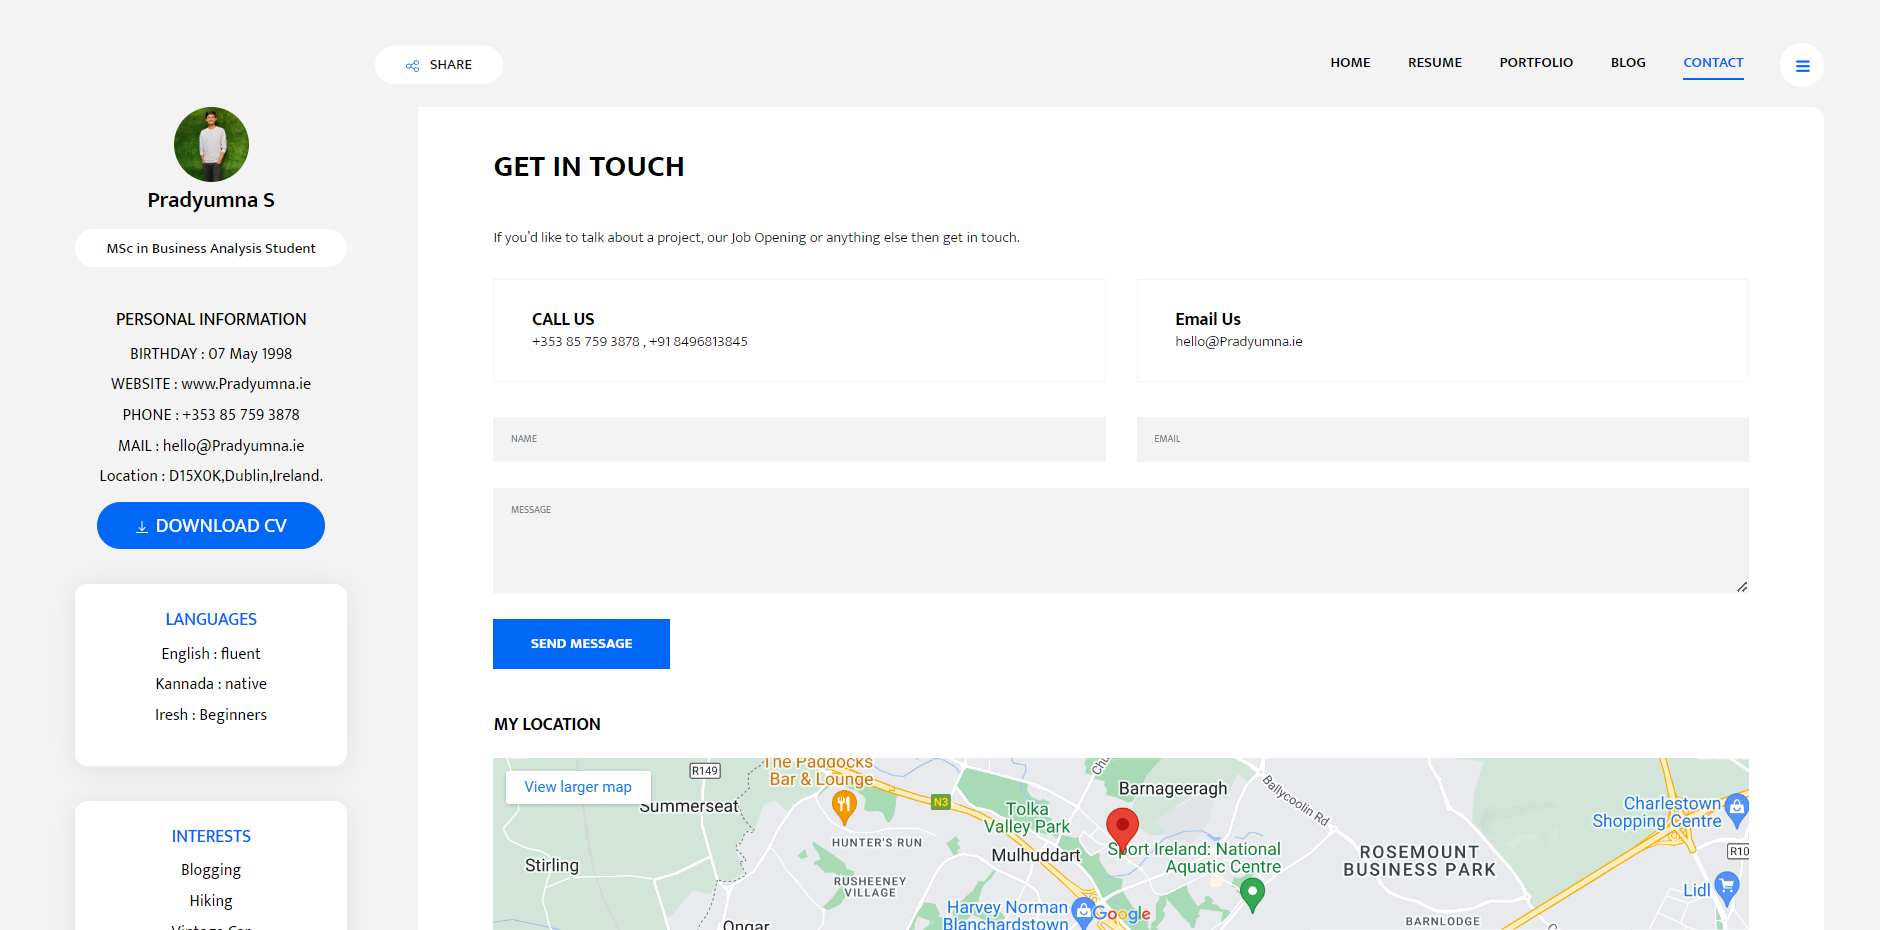Click the green map pin below Aquatic Centre
Viewport: 1880px width, 930px height.
1252,890
